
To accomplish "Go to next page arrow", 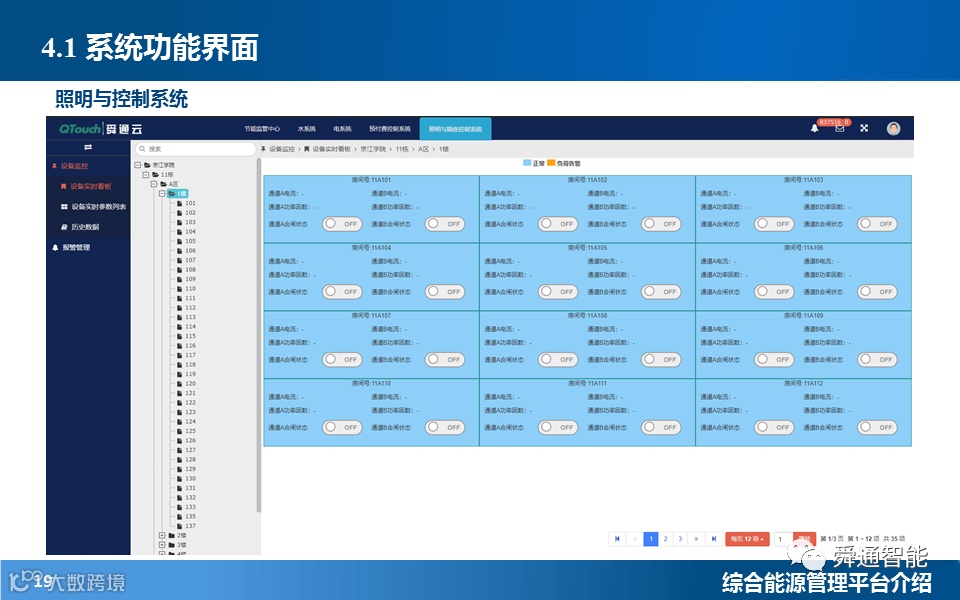I will click(696, 539).
